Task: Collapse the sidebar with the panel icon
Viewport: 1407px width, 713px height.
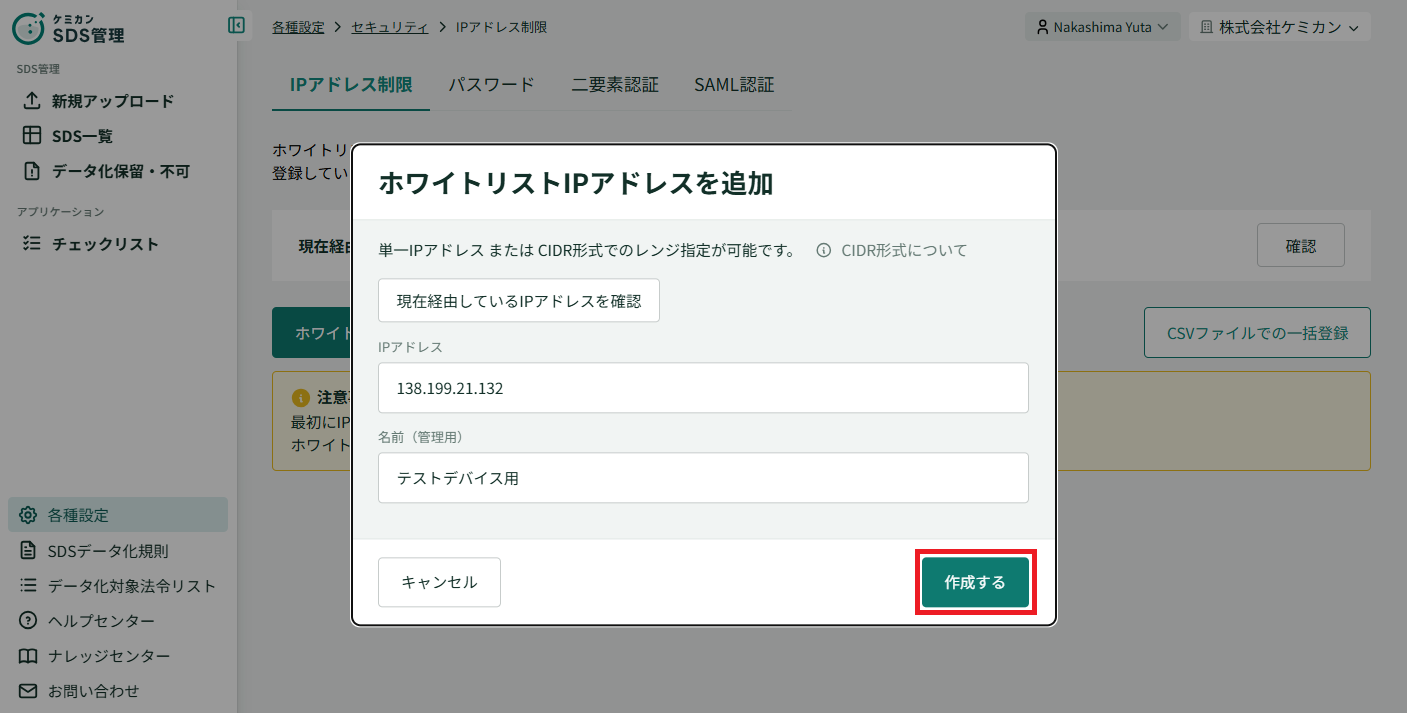Action: point(236,25)
